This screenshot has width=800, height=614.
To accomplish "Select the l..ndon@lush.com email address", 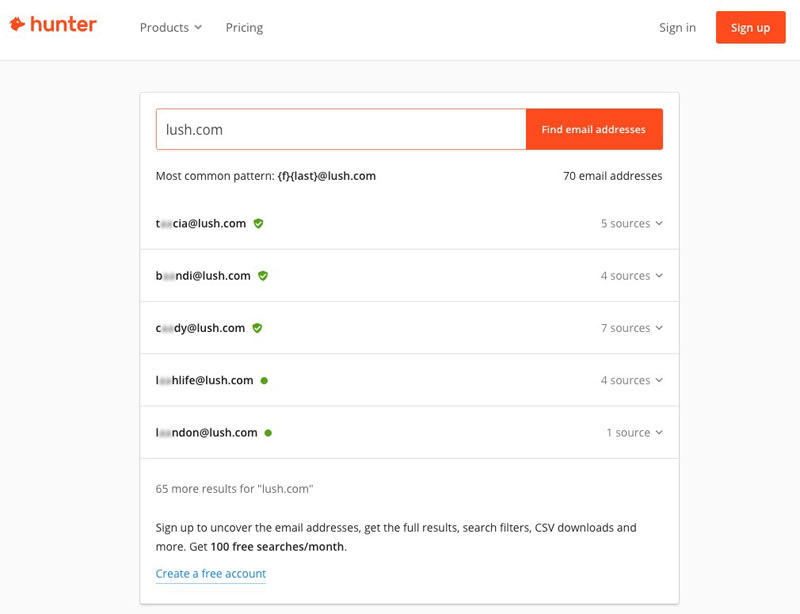I will click(x=206, y=433).
